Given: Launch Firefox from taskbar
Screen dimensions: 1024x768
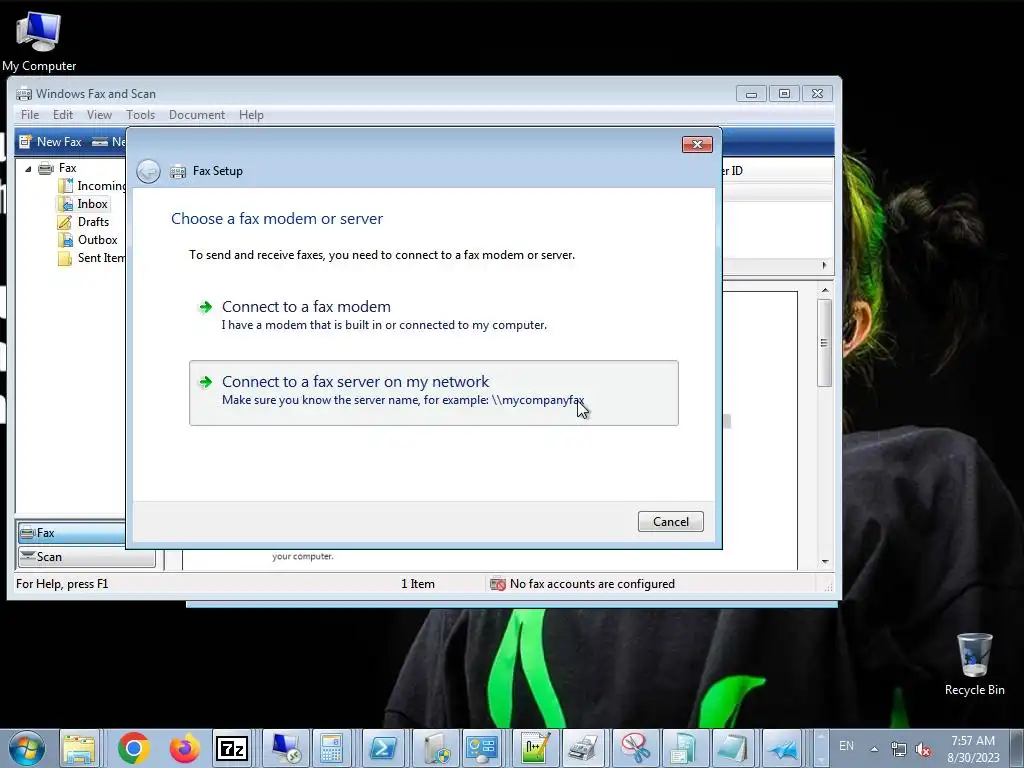Looking at the screenshot, I should tap(184, 748).
